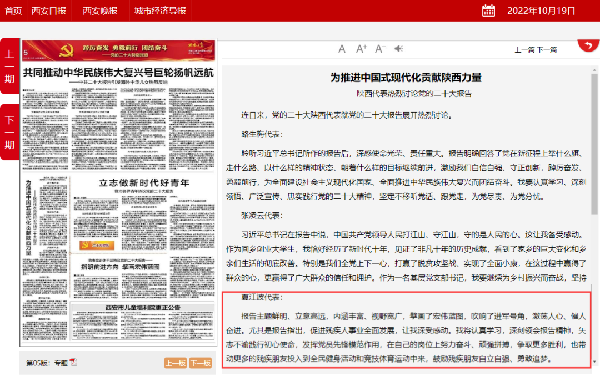This screenshot has height=377, width=600.
Task: Click the date 2022年10月19日
Action: (541, 11)
